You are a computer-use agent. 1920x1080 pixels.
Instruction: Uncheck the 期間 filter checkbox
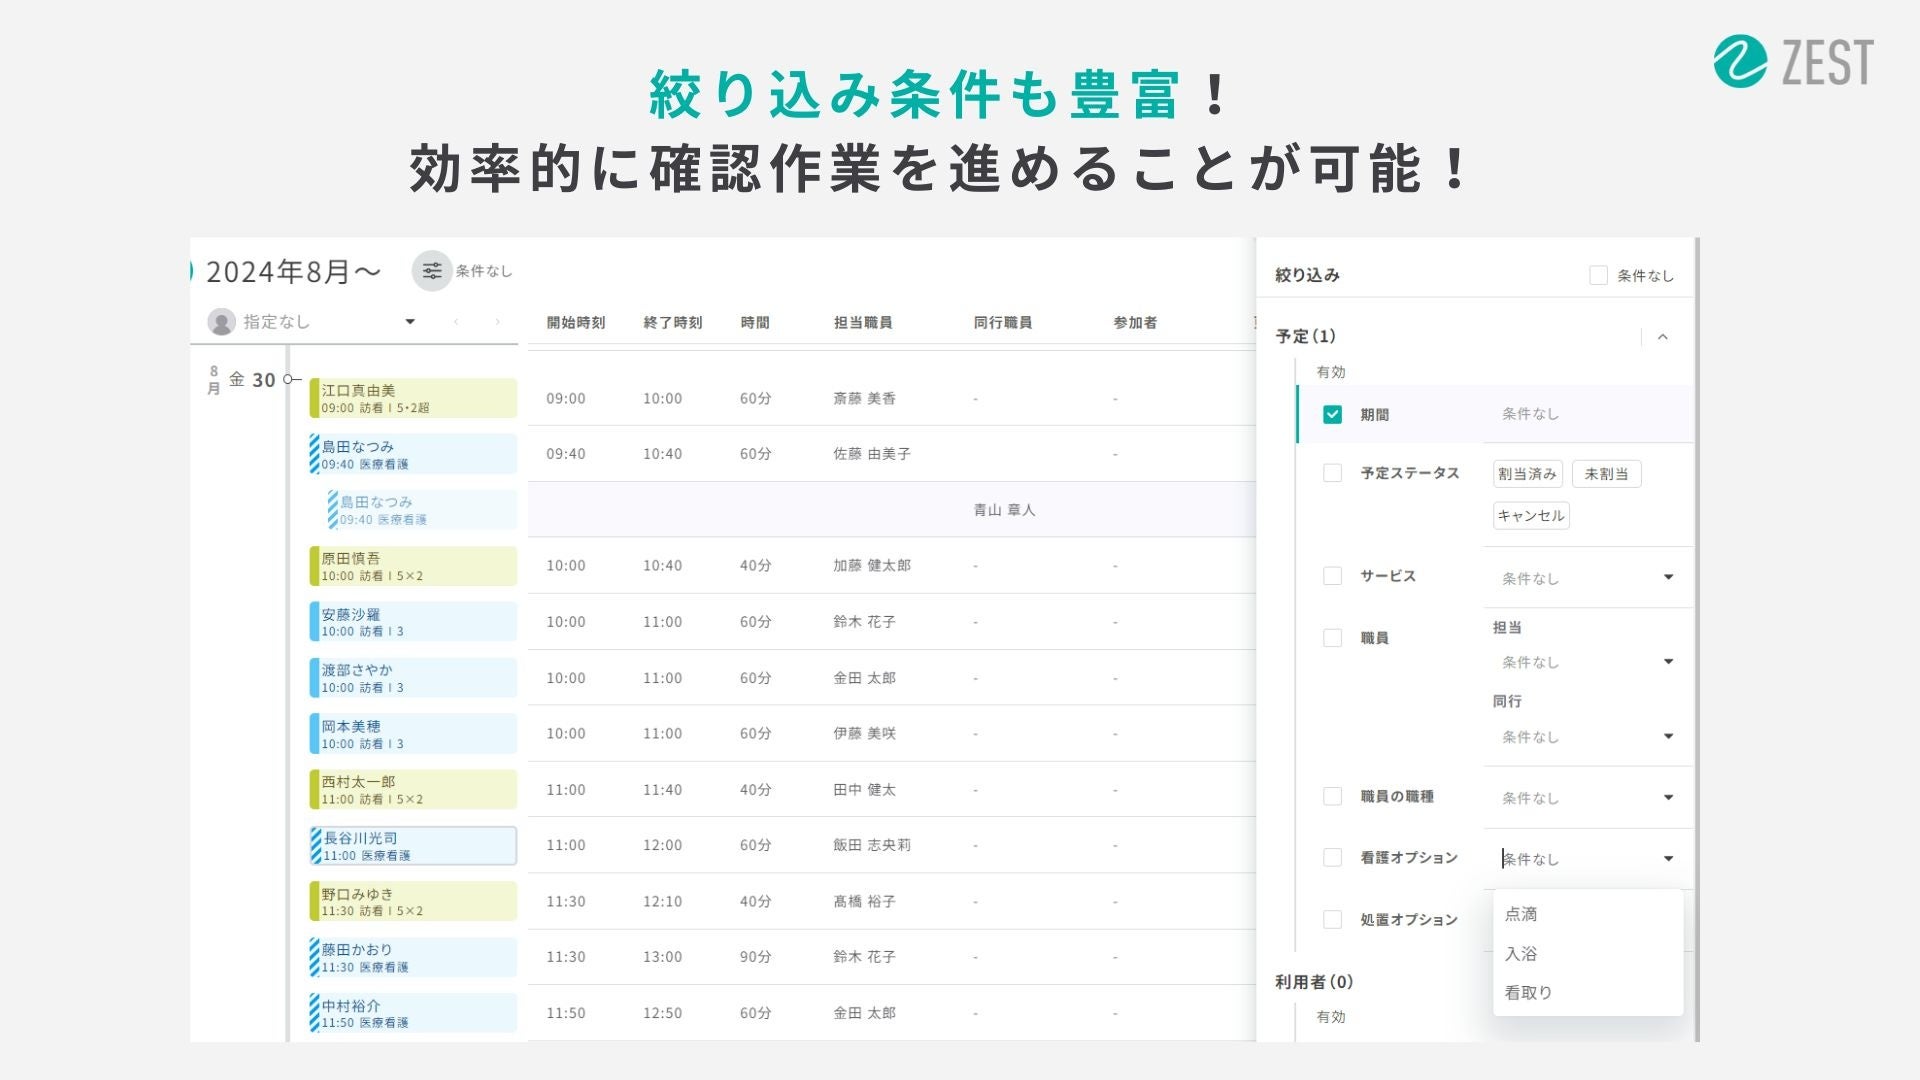click(x=1332, y=414)
